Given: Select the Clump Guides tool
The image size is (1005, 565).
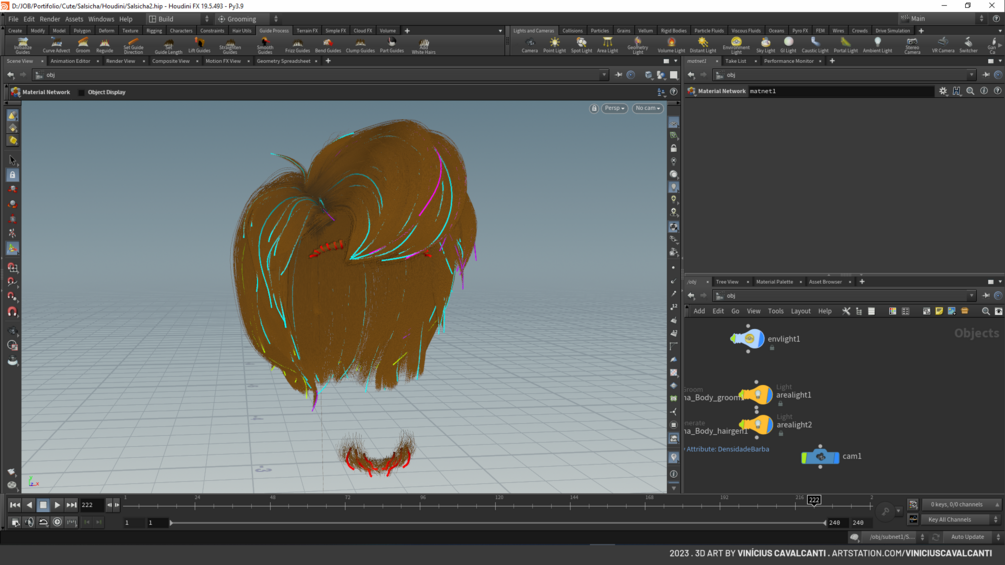Looking at the screenshot, I should pos(360,45).
